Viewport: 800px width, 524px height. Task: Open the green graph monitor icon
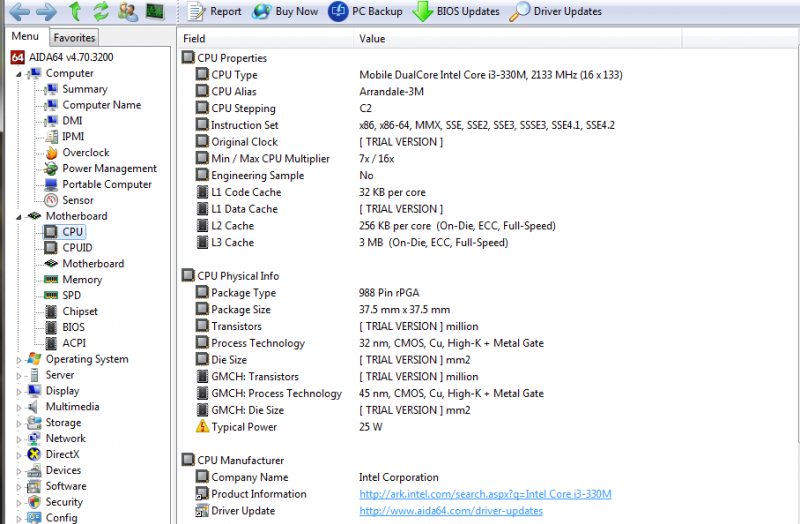pyautogui.click(x=155, y=12)
